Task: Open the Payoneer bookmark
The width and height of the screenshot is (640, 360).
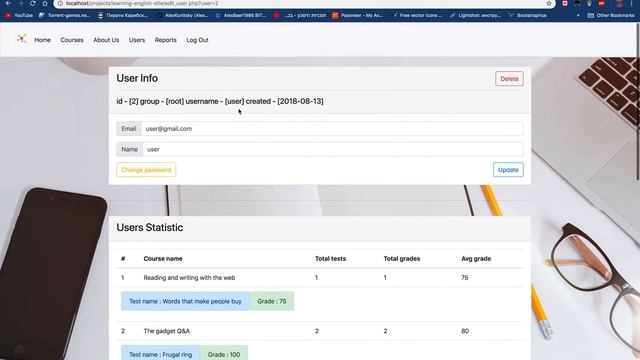Action: coord(358,16)
